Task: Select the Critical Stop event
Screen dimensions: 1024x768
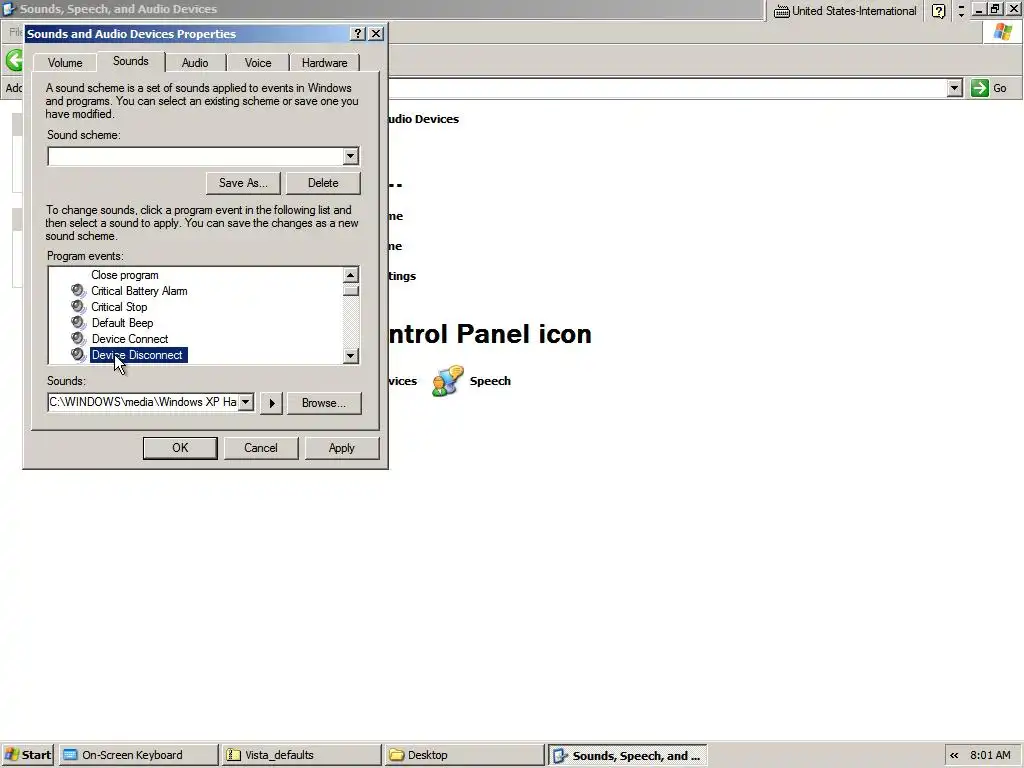Action: click(x=119, y=307)
